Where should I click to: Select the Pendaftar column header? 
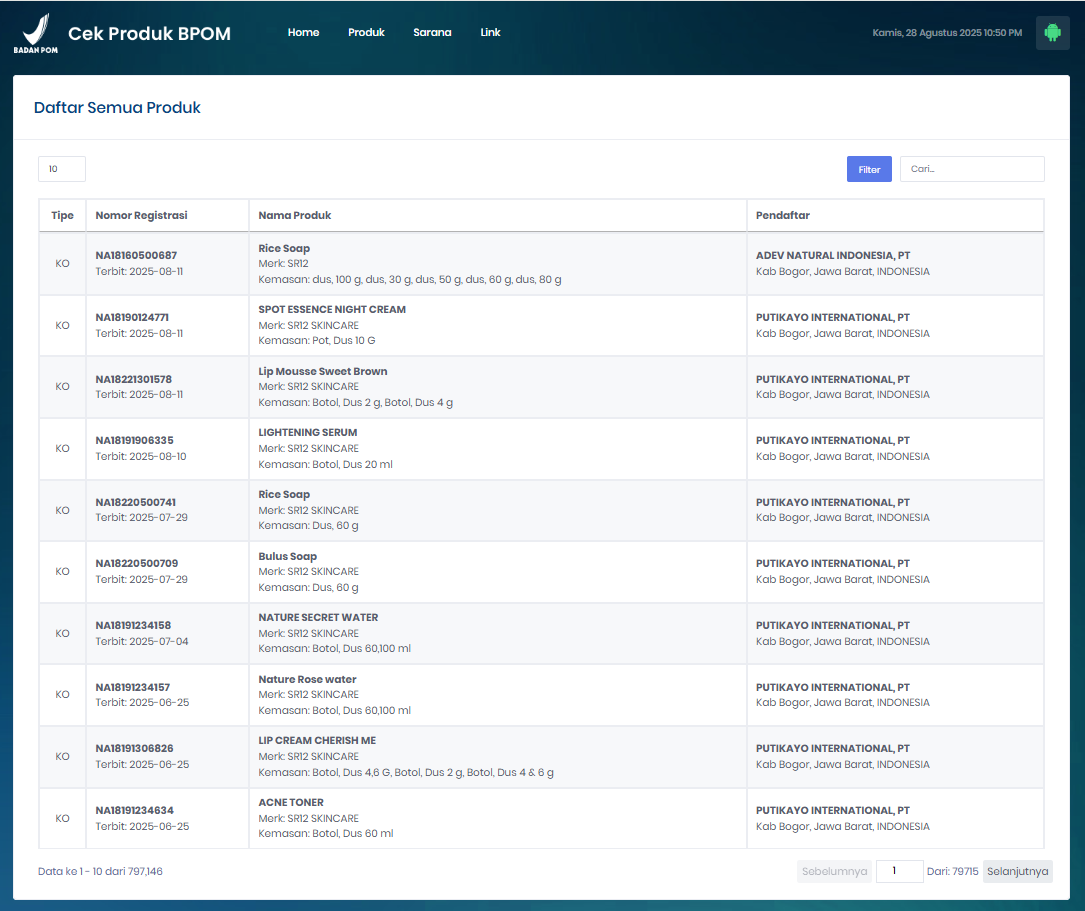coord(783,215)
